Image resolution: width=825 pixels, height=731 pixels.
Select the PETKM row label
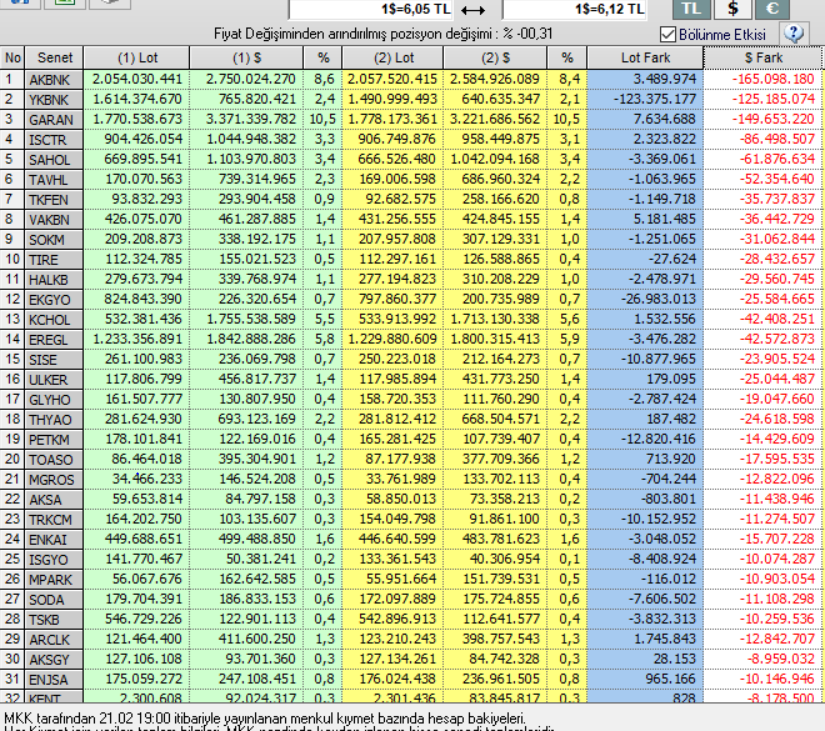(x=54, y=440)
